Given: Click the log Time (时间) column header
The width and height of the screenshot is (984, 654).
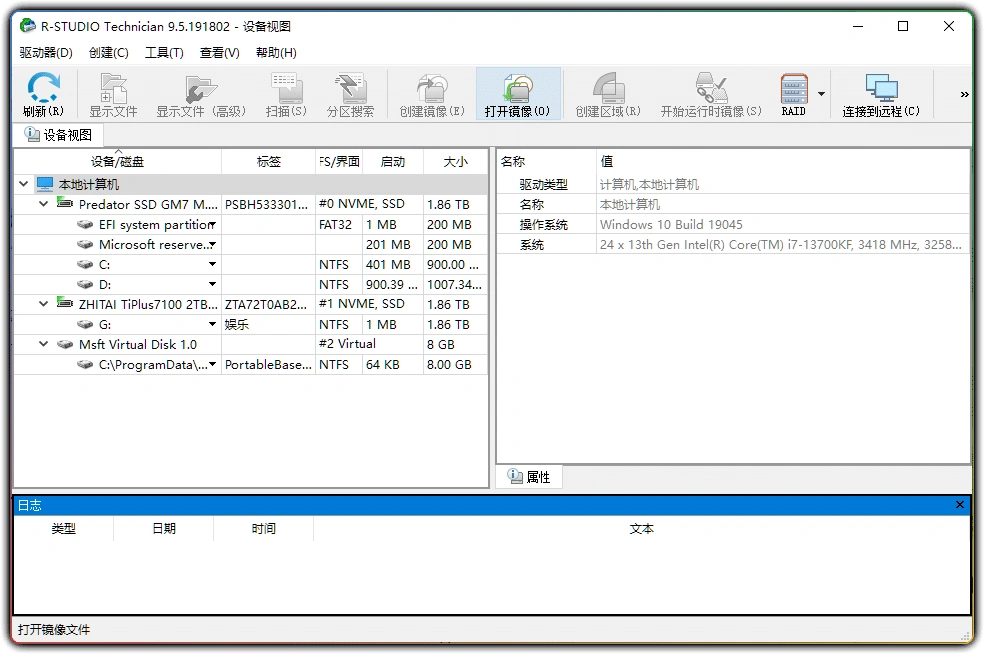Looking at the screenshot, I should (264, 529).
